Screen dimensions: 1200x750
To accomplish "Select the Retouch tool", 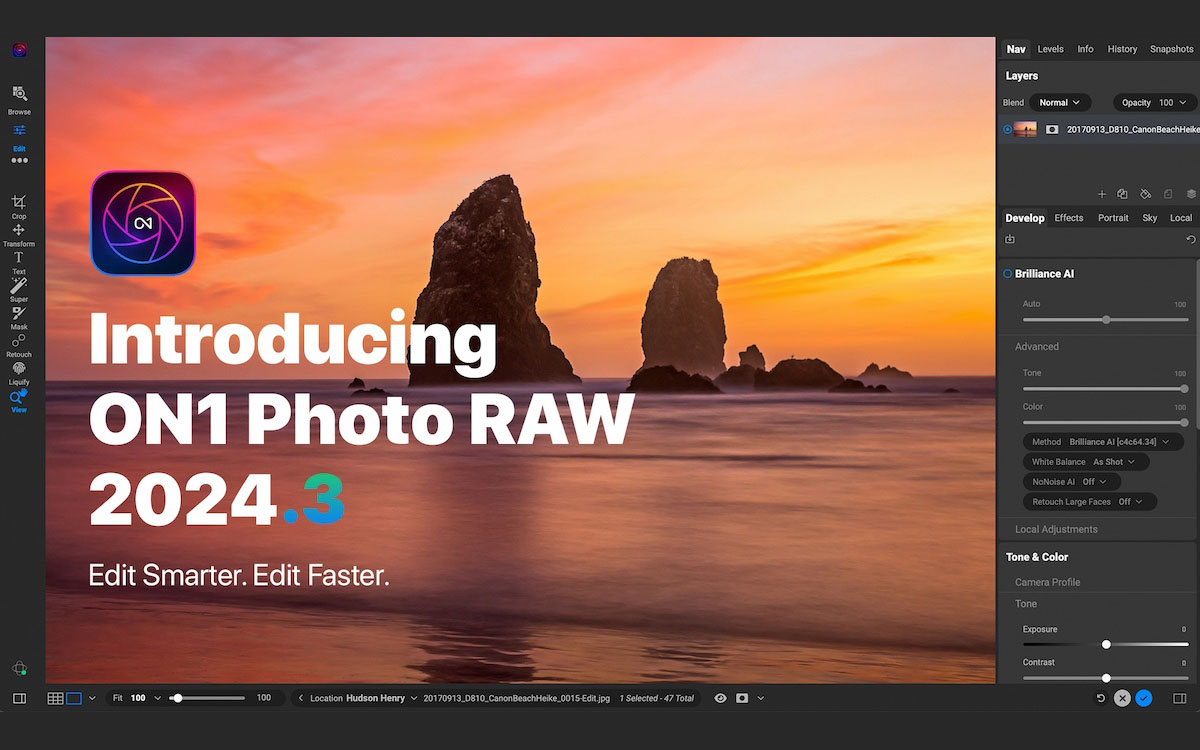I will (19, 346).
